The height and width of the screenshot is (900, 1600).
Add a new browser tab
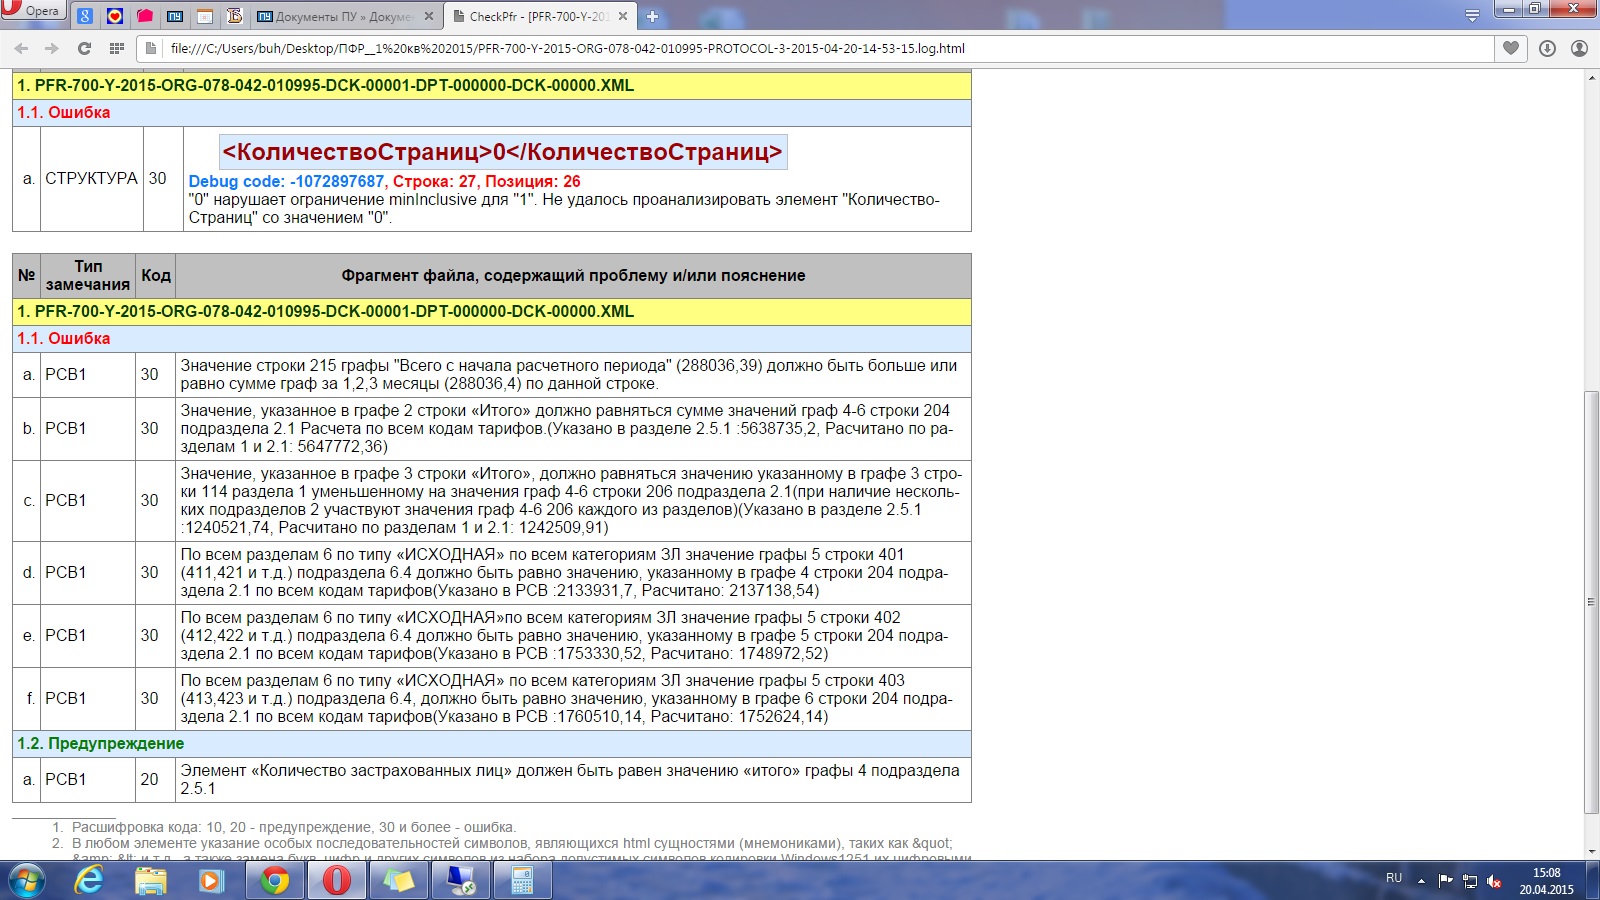(x=652, y=16)
